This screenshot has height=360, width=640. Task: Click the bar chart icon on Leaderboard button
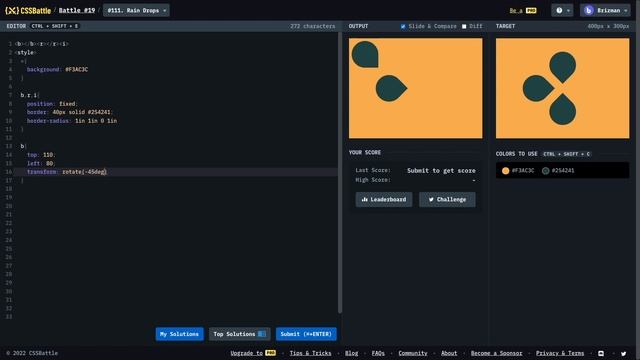point(365,200)
